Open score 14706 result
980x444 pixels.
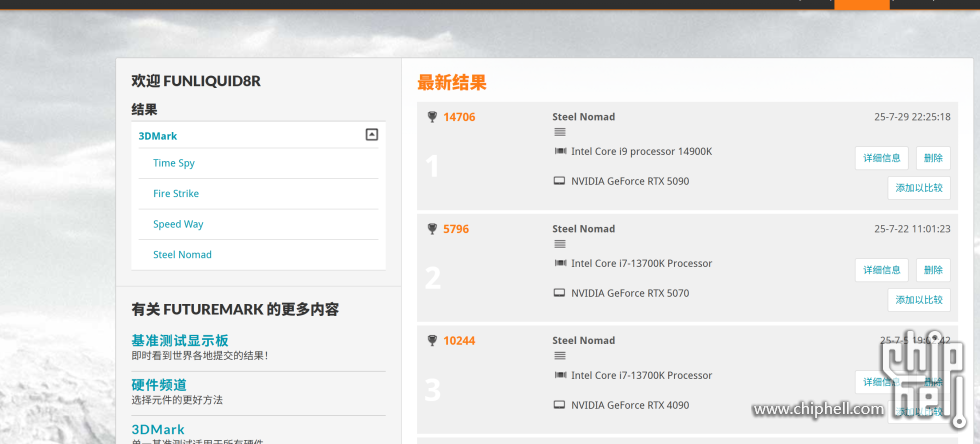459,117
